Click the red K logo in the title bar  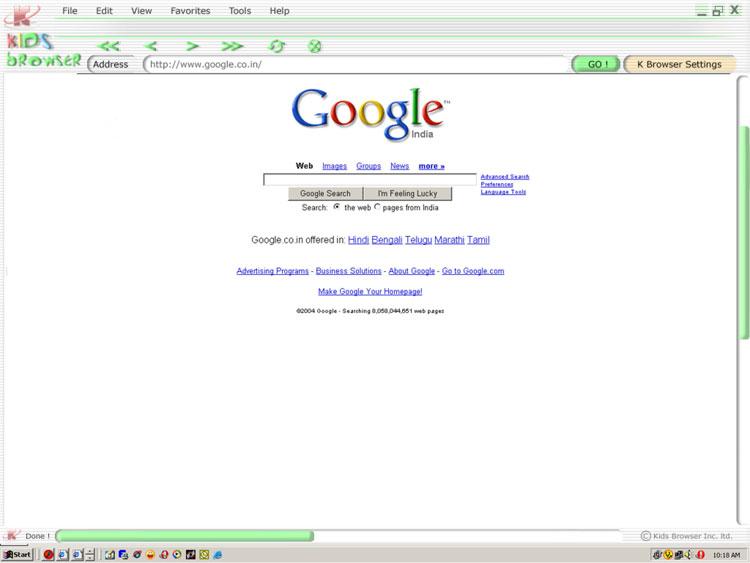[x=21, y=14]
